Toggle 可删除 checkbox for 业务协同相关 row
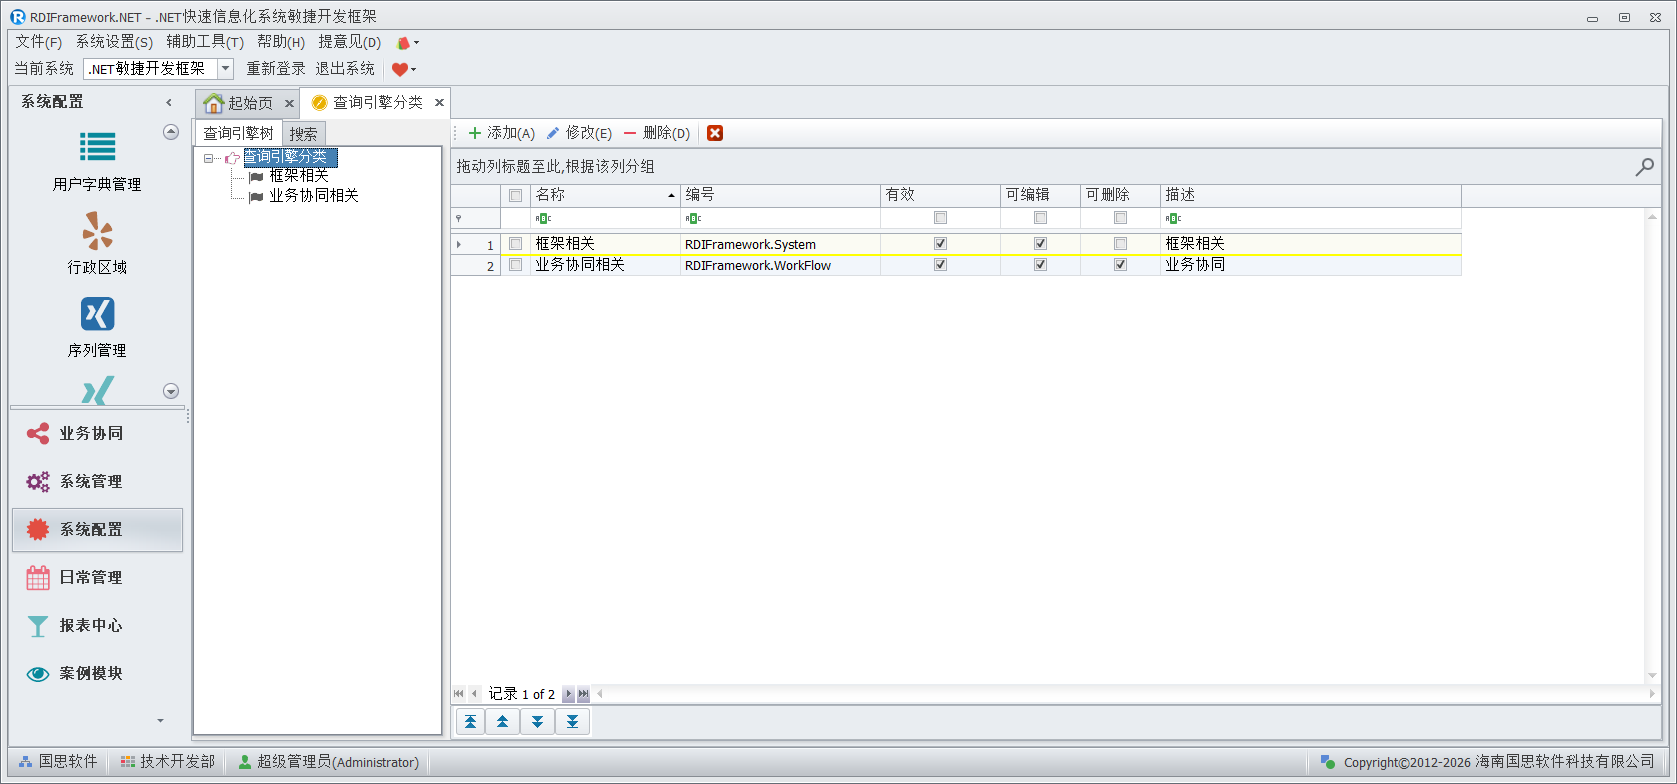This screenshot has height=784, width=1677. point(1120,265)
